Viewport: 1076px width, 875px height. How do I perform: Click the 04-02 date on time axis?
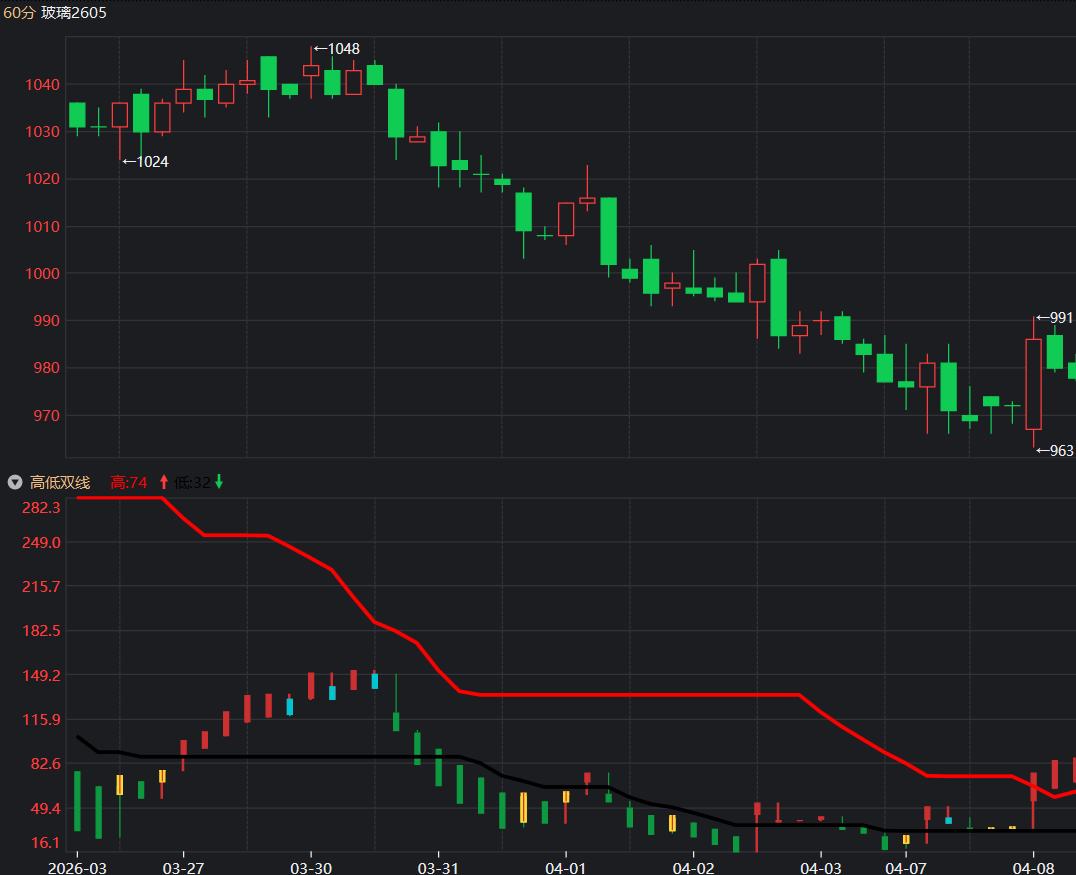693,867
